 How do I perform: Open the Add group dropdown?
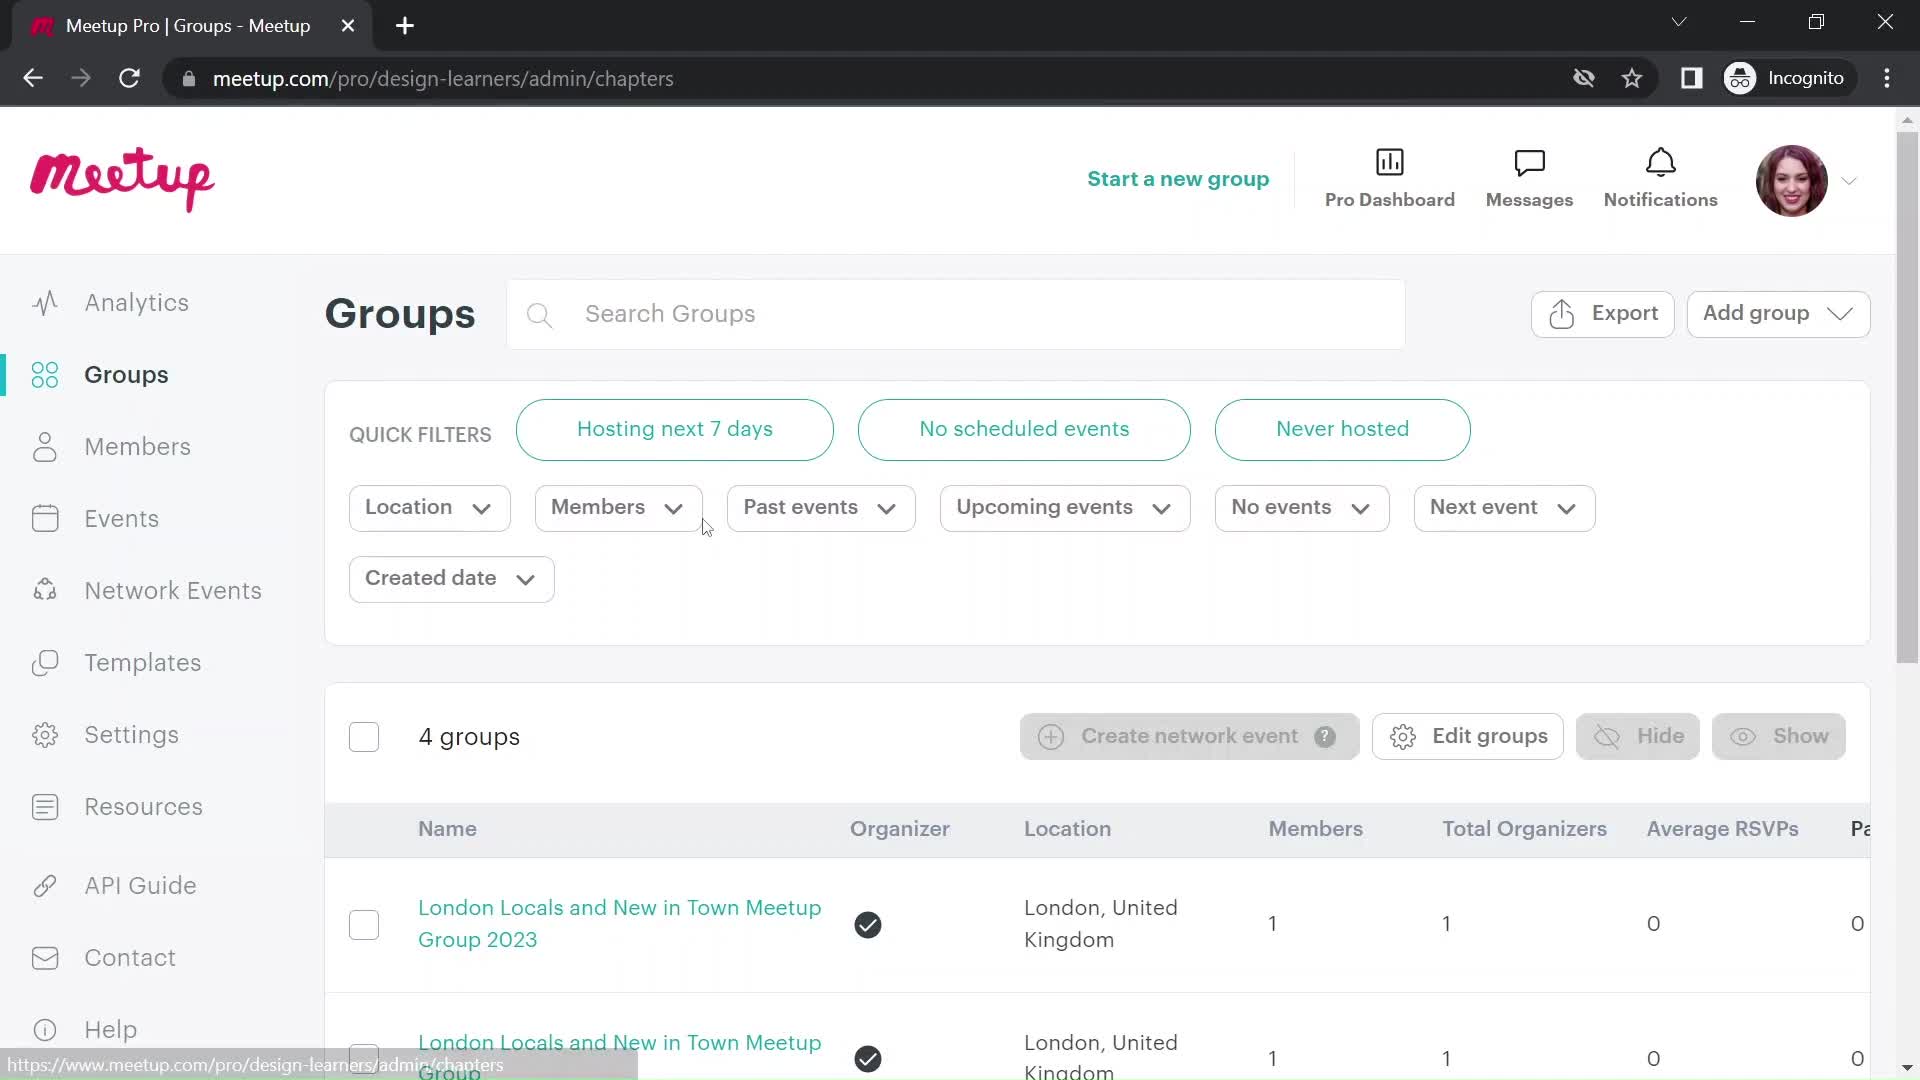click(x=1778, y=314)
